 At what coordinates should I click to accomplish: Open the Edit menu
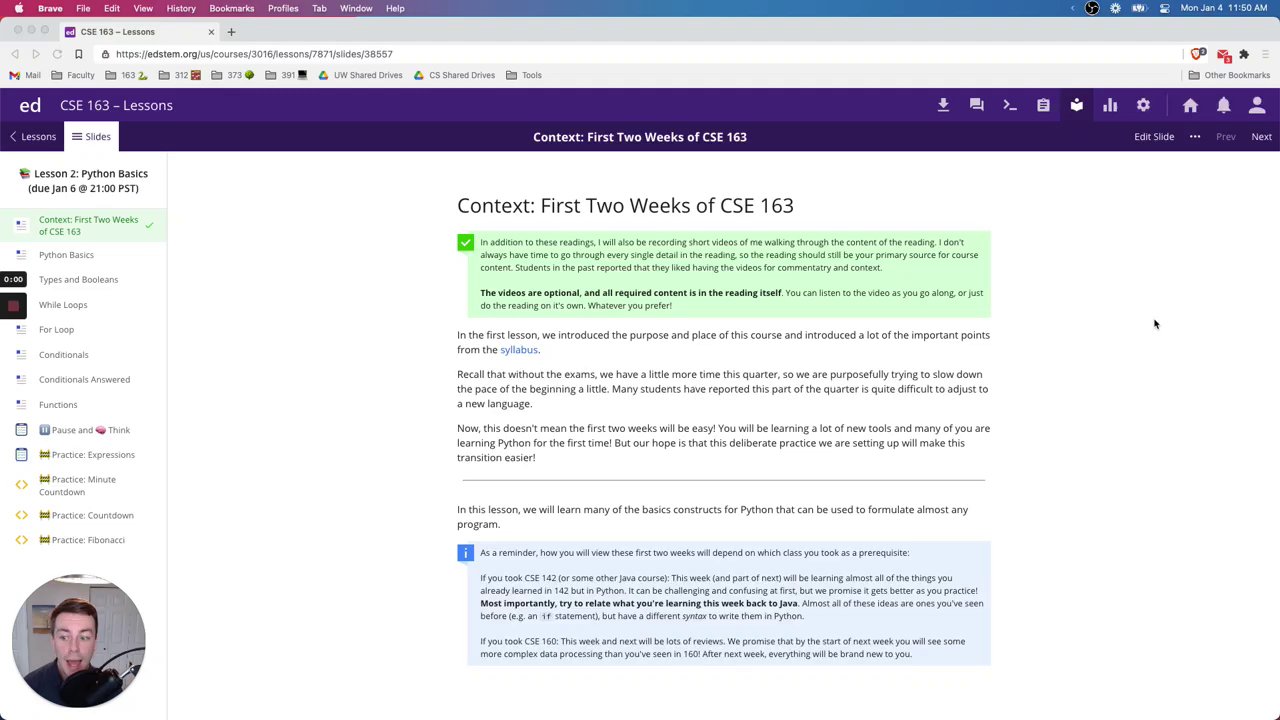(112, 8)
